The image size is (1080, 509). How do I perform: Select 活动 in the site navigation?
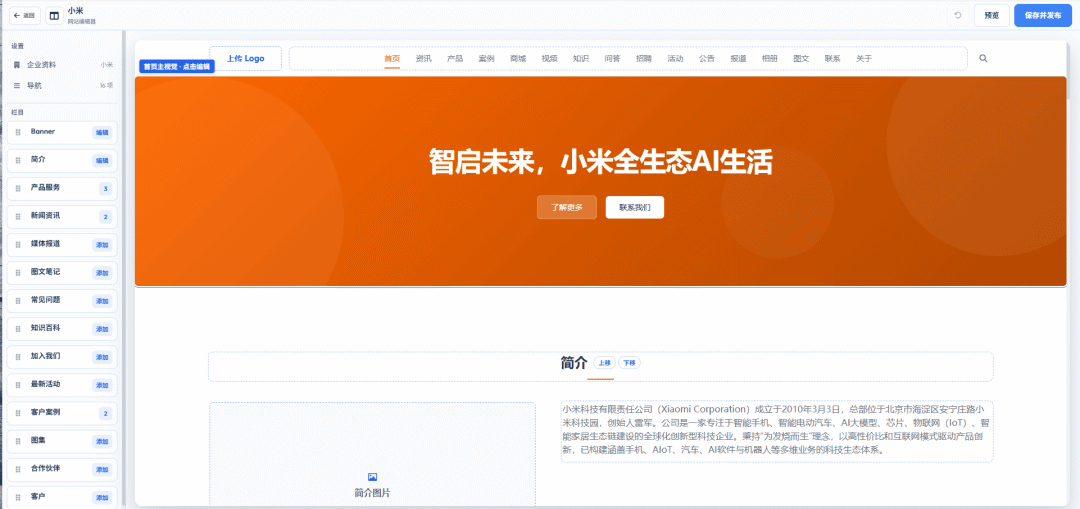(x=675, y=59)
